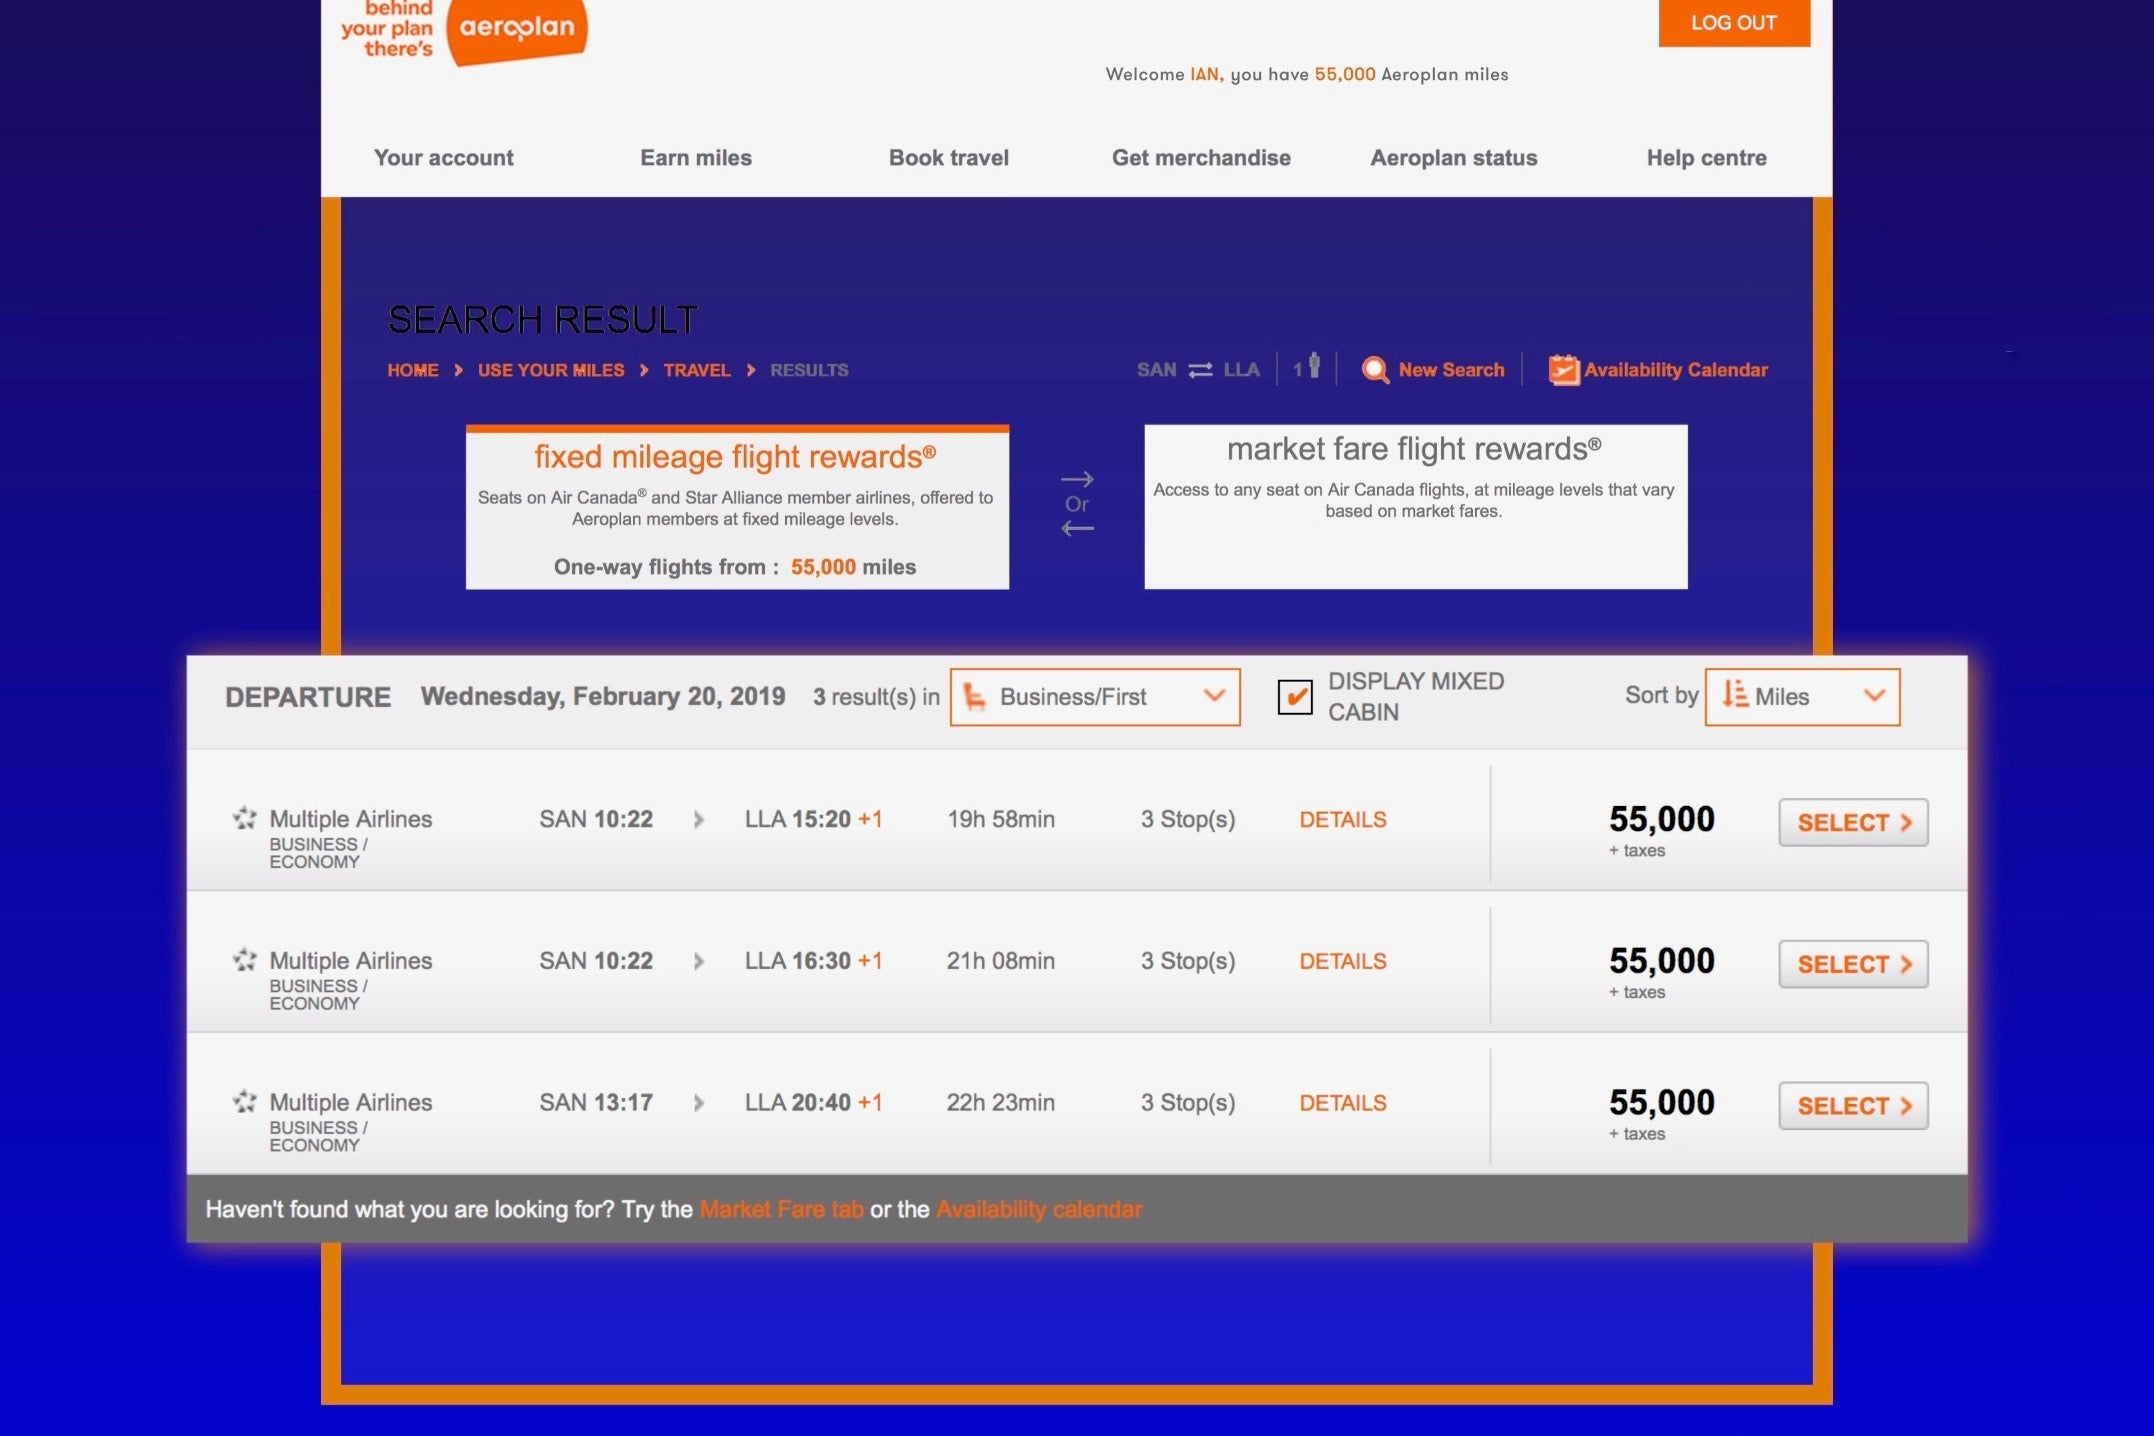2154x1436 pixels.
Task: Switch to market fare flight rewards tab
Action: [1415, 506]
